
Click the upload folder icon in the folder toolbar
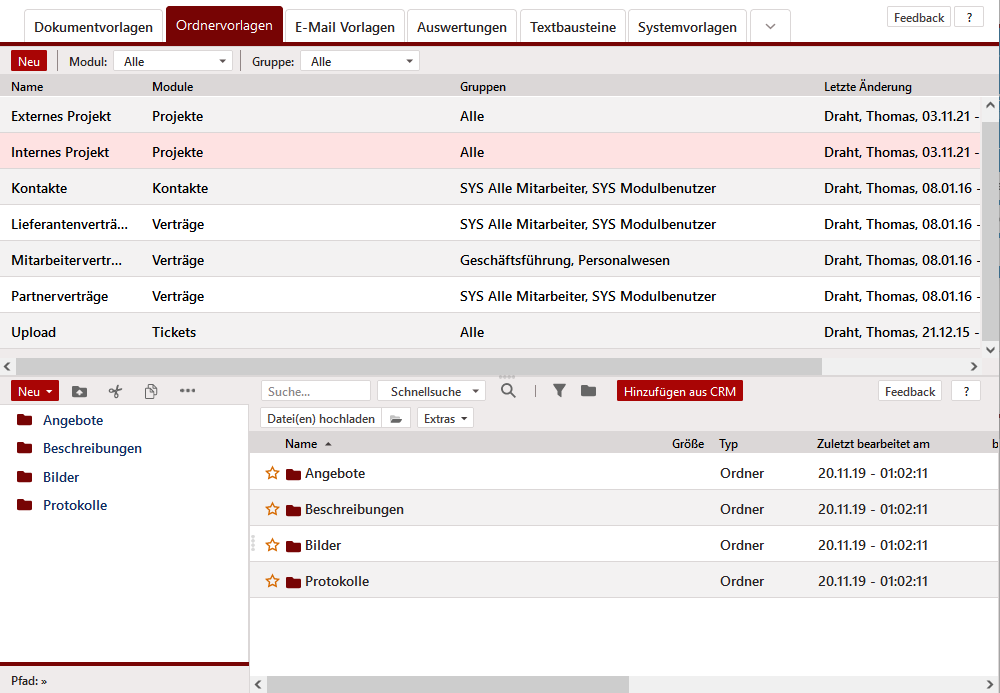[x=80, y=391]
